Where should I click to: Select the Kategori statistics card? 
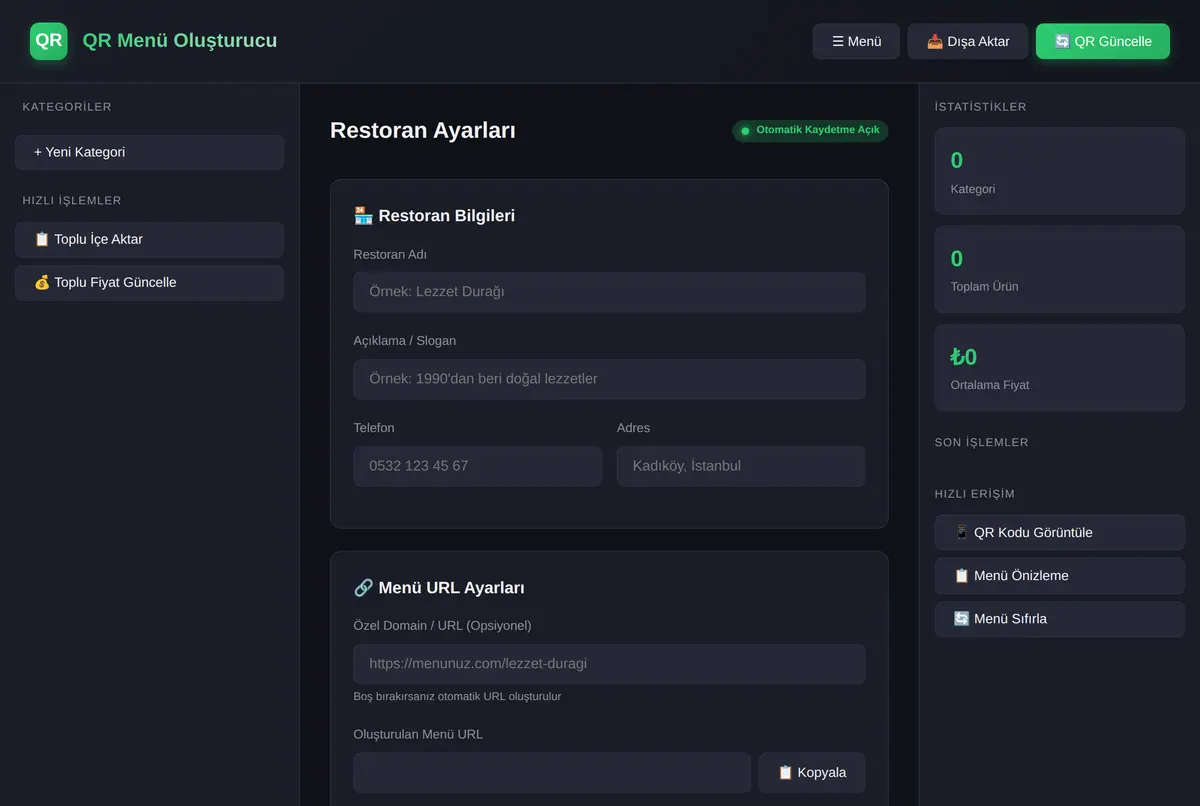pyautogui.click(x=1060, y=171)
